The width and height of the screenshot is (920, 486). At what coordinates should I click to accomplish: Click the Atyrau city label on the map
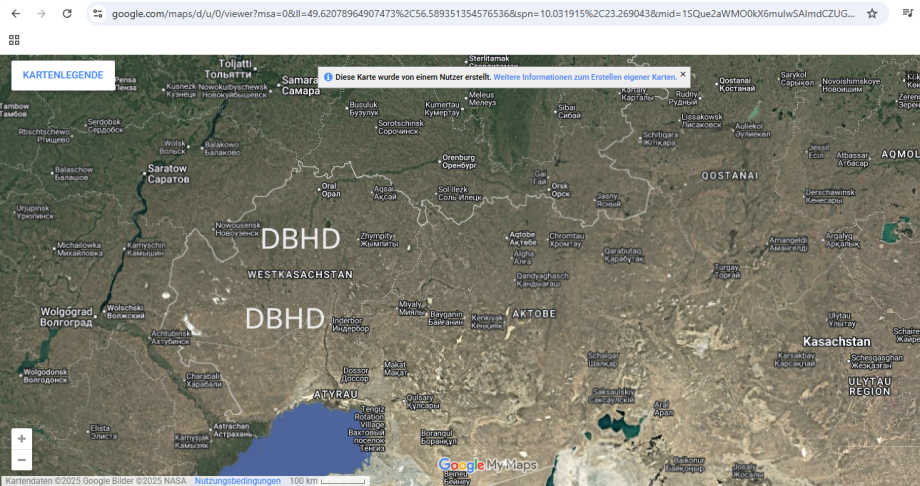tap(335, 395)
